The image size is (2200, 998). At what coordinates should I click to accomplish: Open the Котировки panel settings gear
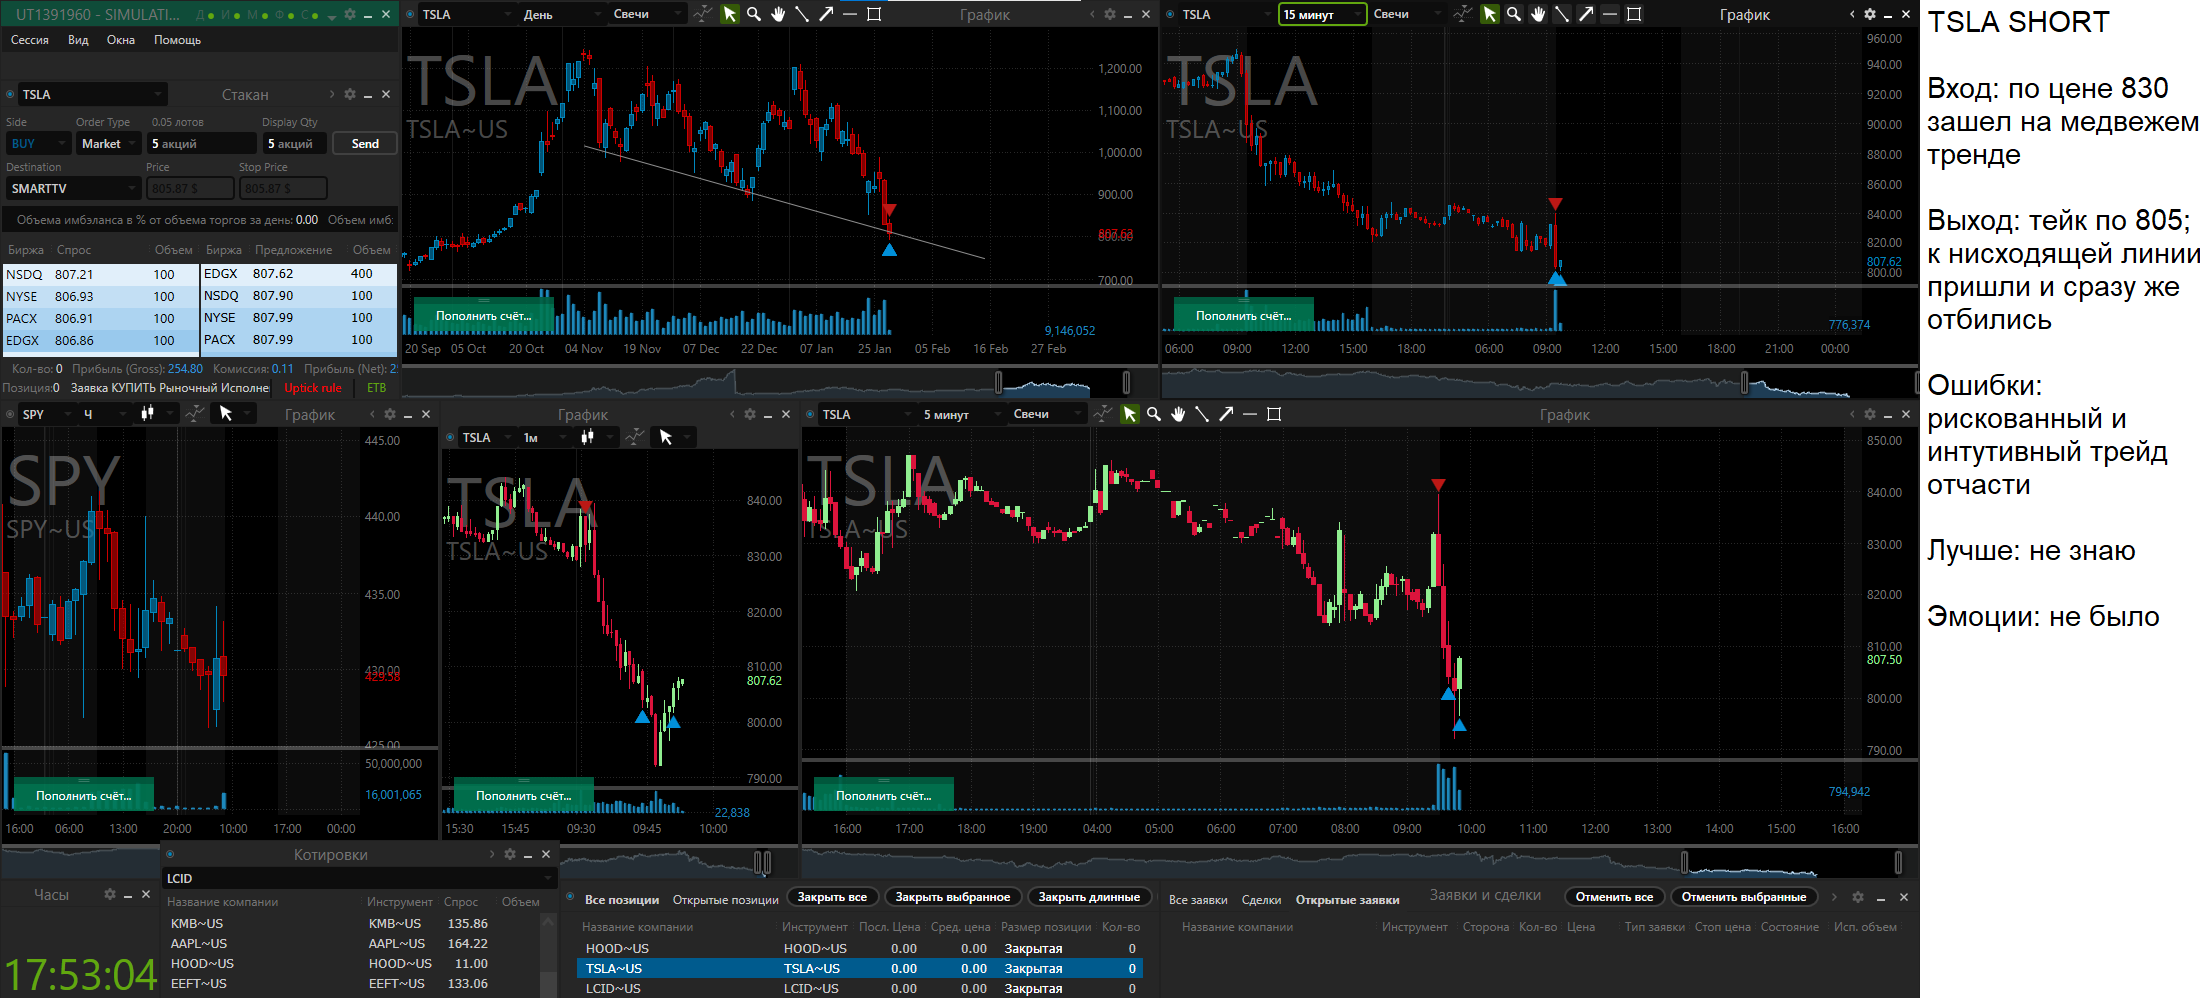point(509,854)
